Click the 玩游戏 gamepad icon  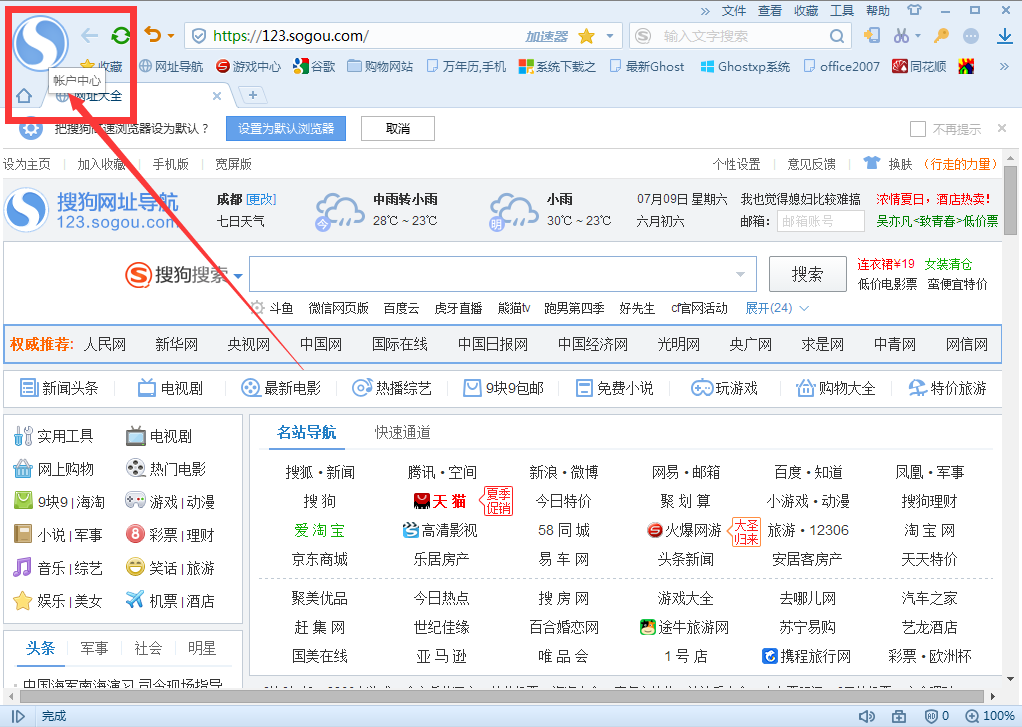[701, 388]
